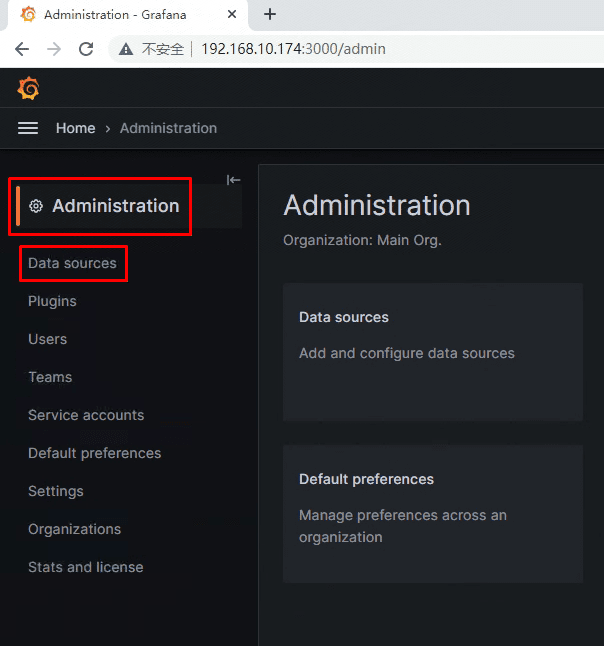Open a new browser tab with plus
The image size is (604, 646).
click(270, 14)
